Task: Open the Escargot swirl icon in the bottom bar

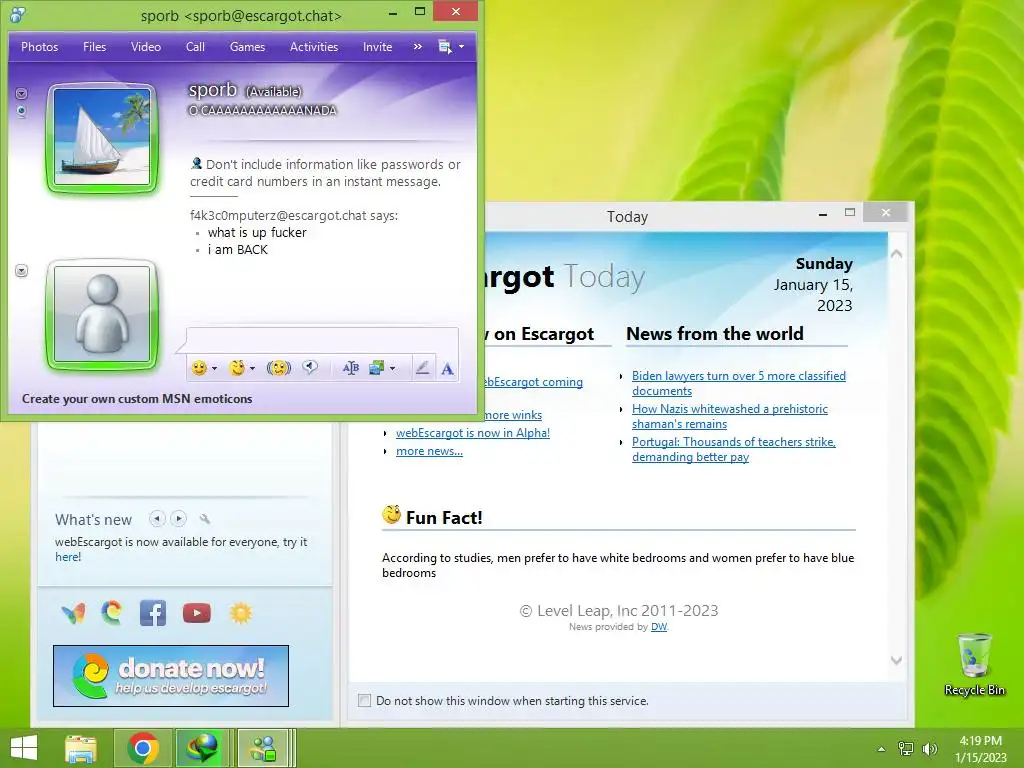Action: 112,613
